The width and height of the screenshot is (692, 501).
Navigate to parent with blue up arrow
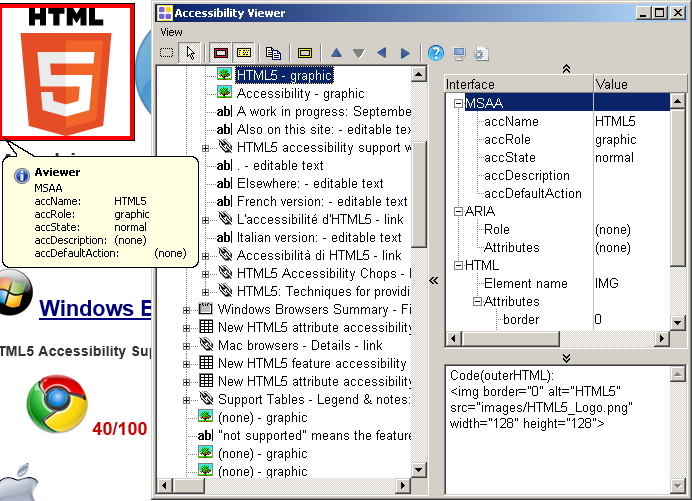tap(336, 53)
